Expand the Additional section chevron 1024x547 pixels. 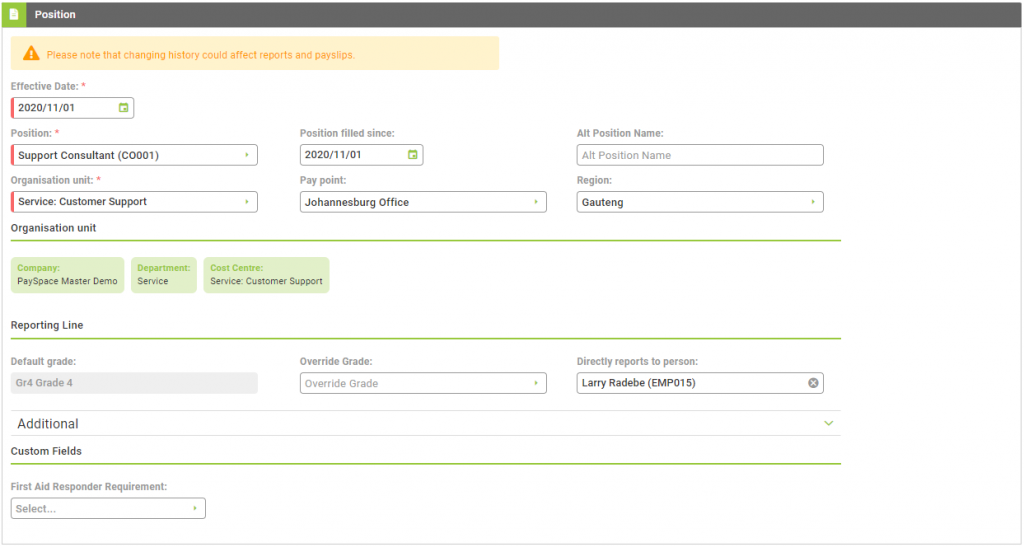click(828, 424)
